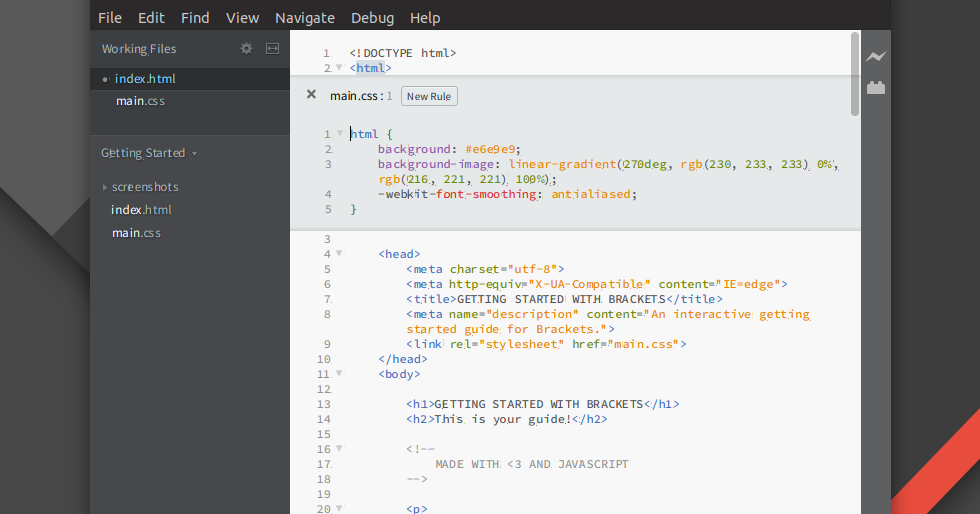Open the Debug menu

tap(372, 18)
